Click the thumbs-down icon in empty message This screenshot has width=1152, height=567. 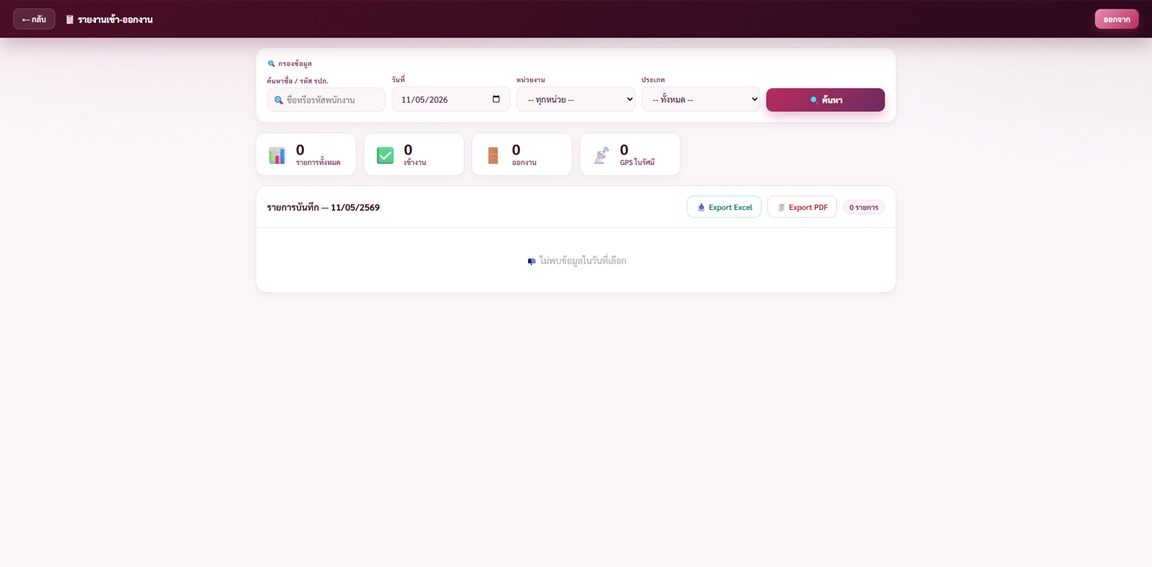tap(532, 261)
